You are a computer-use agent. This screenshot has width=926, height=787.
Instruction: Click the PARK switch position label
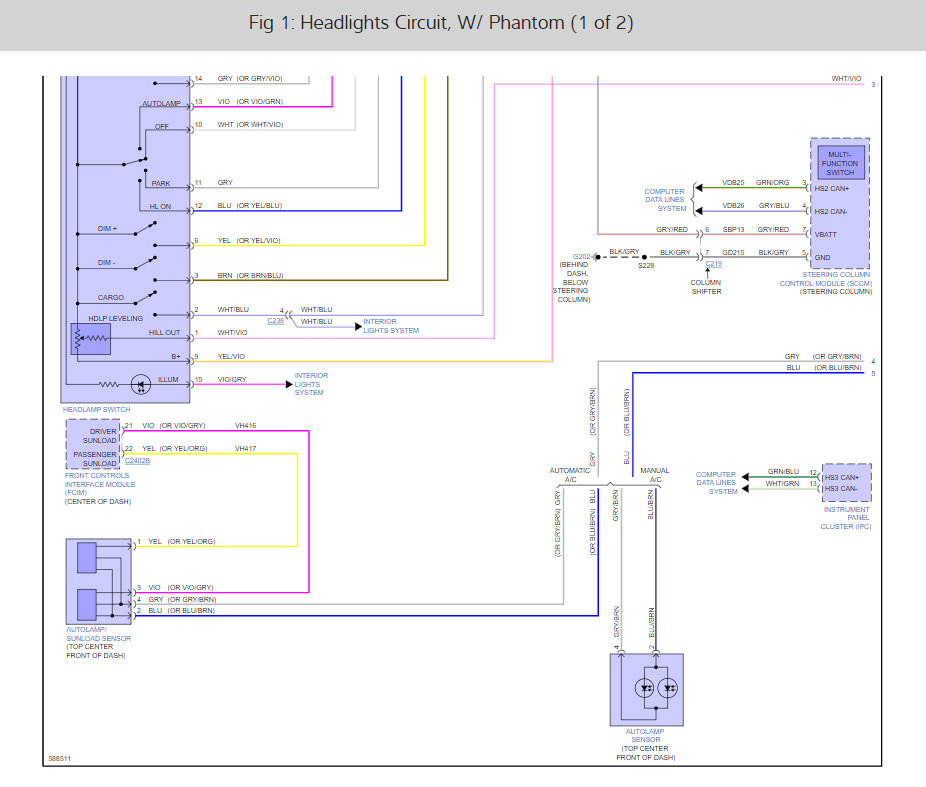coord(161,184)
